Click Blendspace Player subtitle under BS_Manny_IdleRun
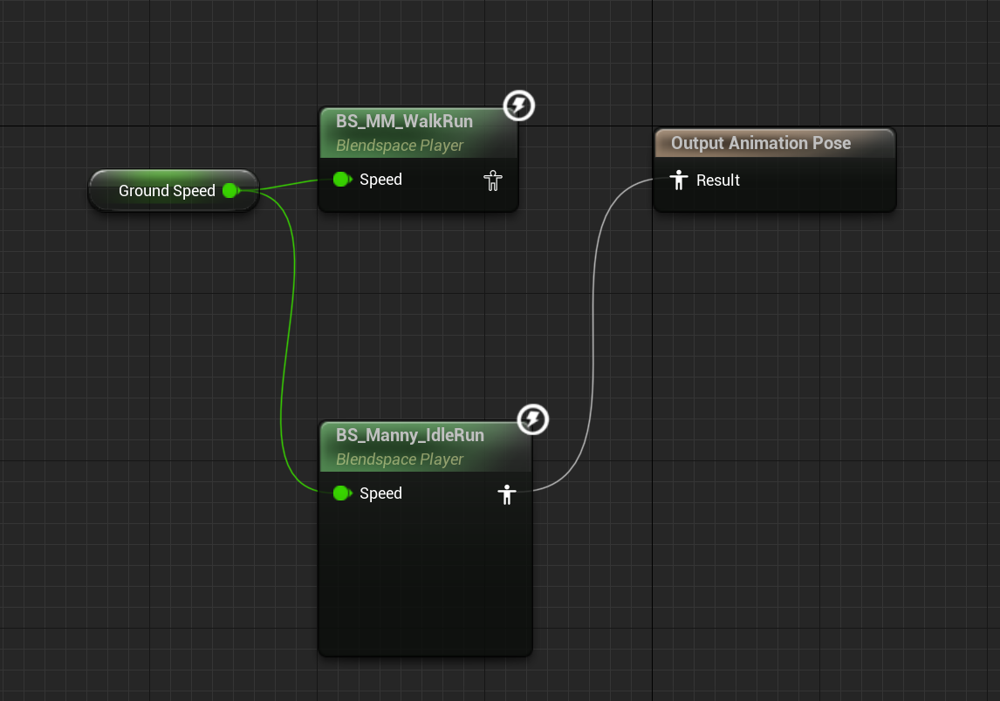This screenshot has height=701, width=1000. (x=400, y=459)
